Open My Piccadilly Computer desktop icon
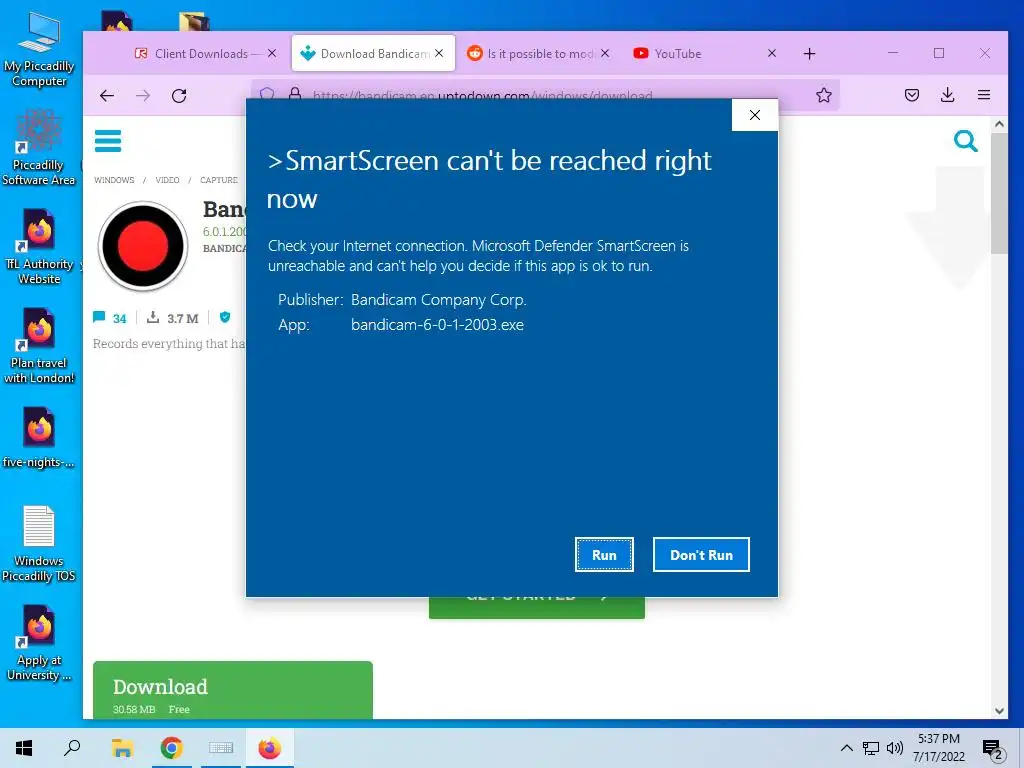Viewport: 1024px width, 768px height. (x=39, y=50)
